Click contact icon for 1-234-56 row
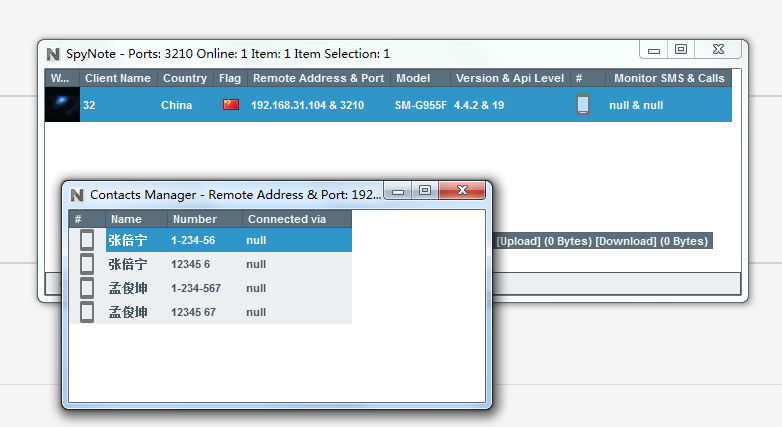 click(87, 240)
